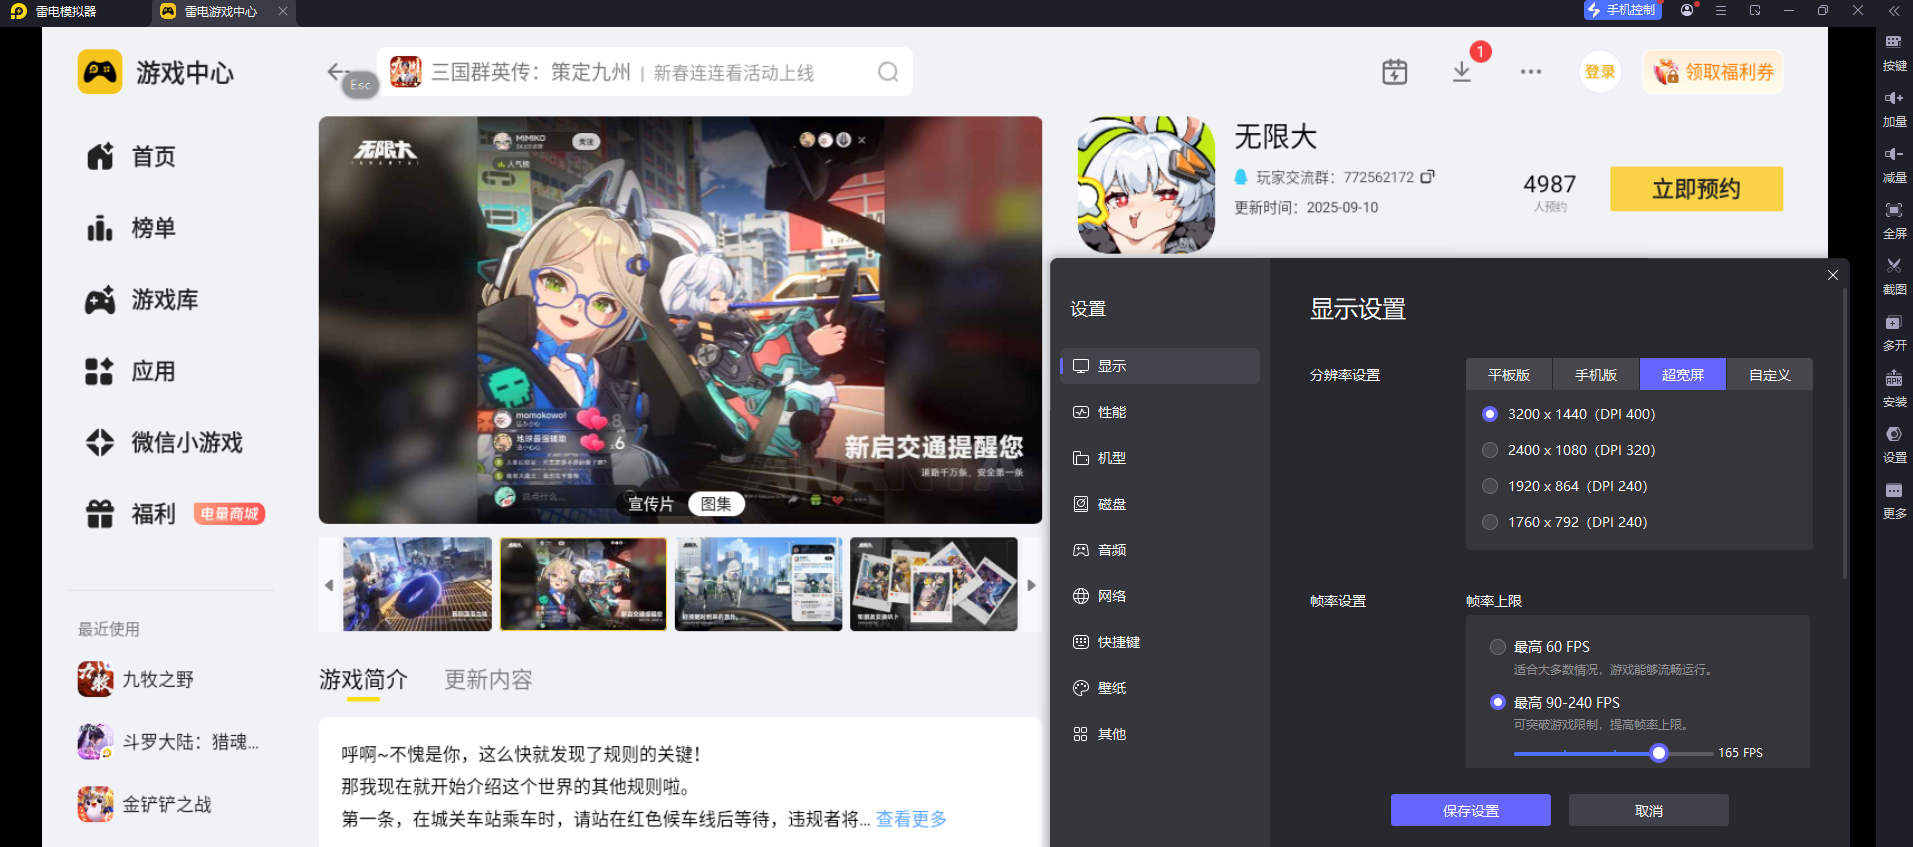The height and width of the screenshot is (847, 1913).
Task: Open the 壁纸 settings section
Action: [1160, 688]
